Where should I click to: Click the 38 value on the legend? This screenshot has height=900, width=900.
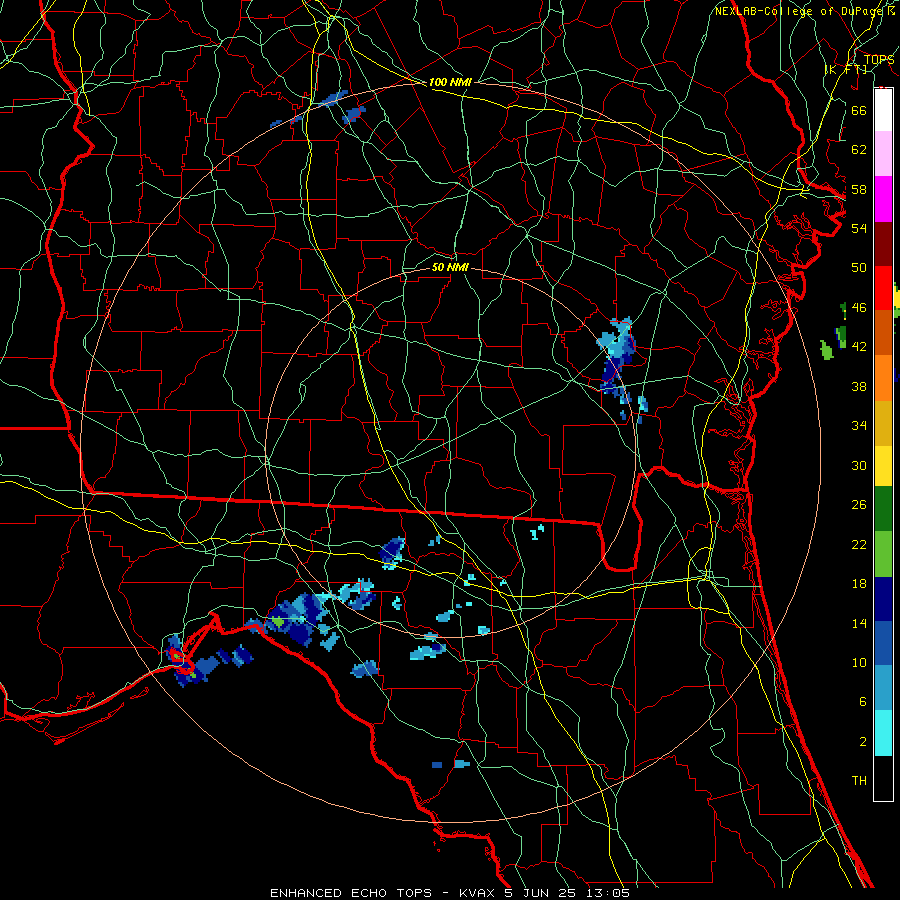(x=859, y=387)
